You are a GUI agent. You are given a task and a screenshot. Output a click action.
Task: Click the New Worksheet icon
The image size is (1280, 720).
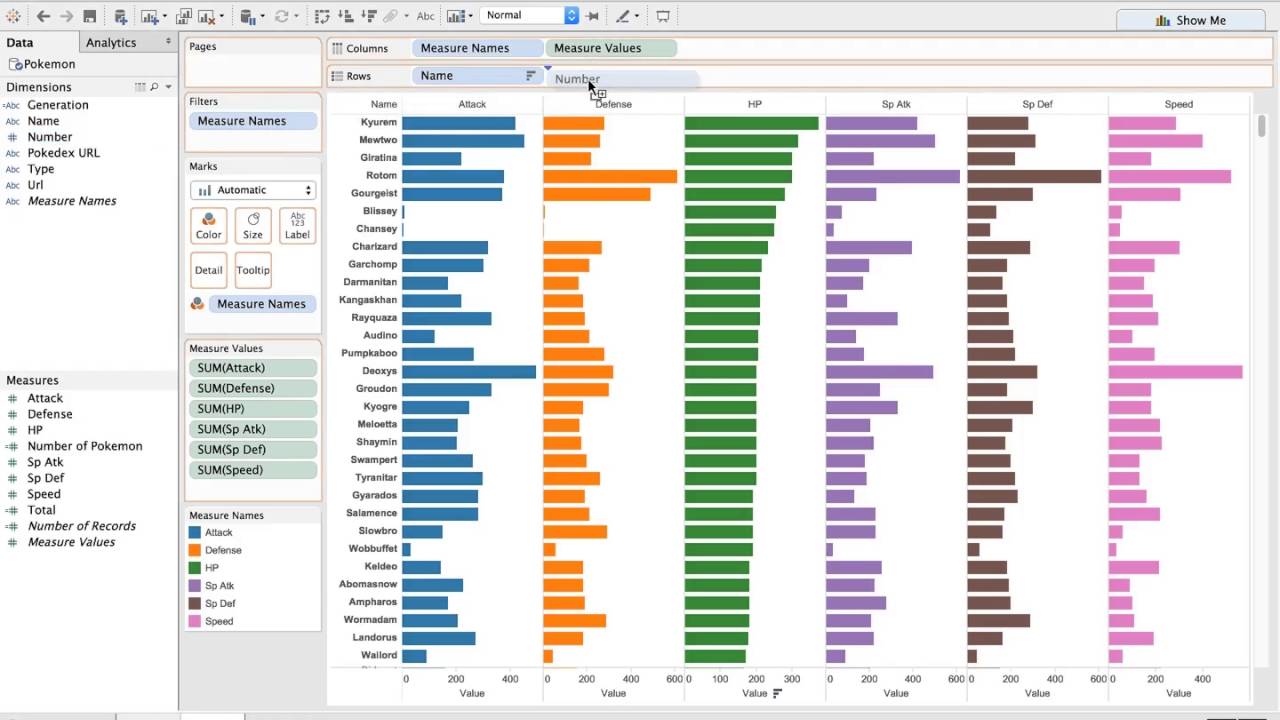(150, 16)
